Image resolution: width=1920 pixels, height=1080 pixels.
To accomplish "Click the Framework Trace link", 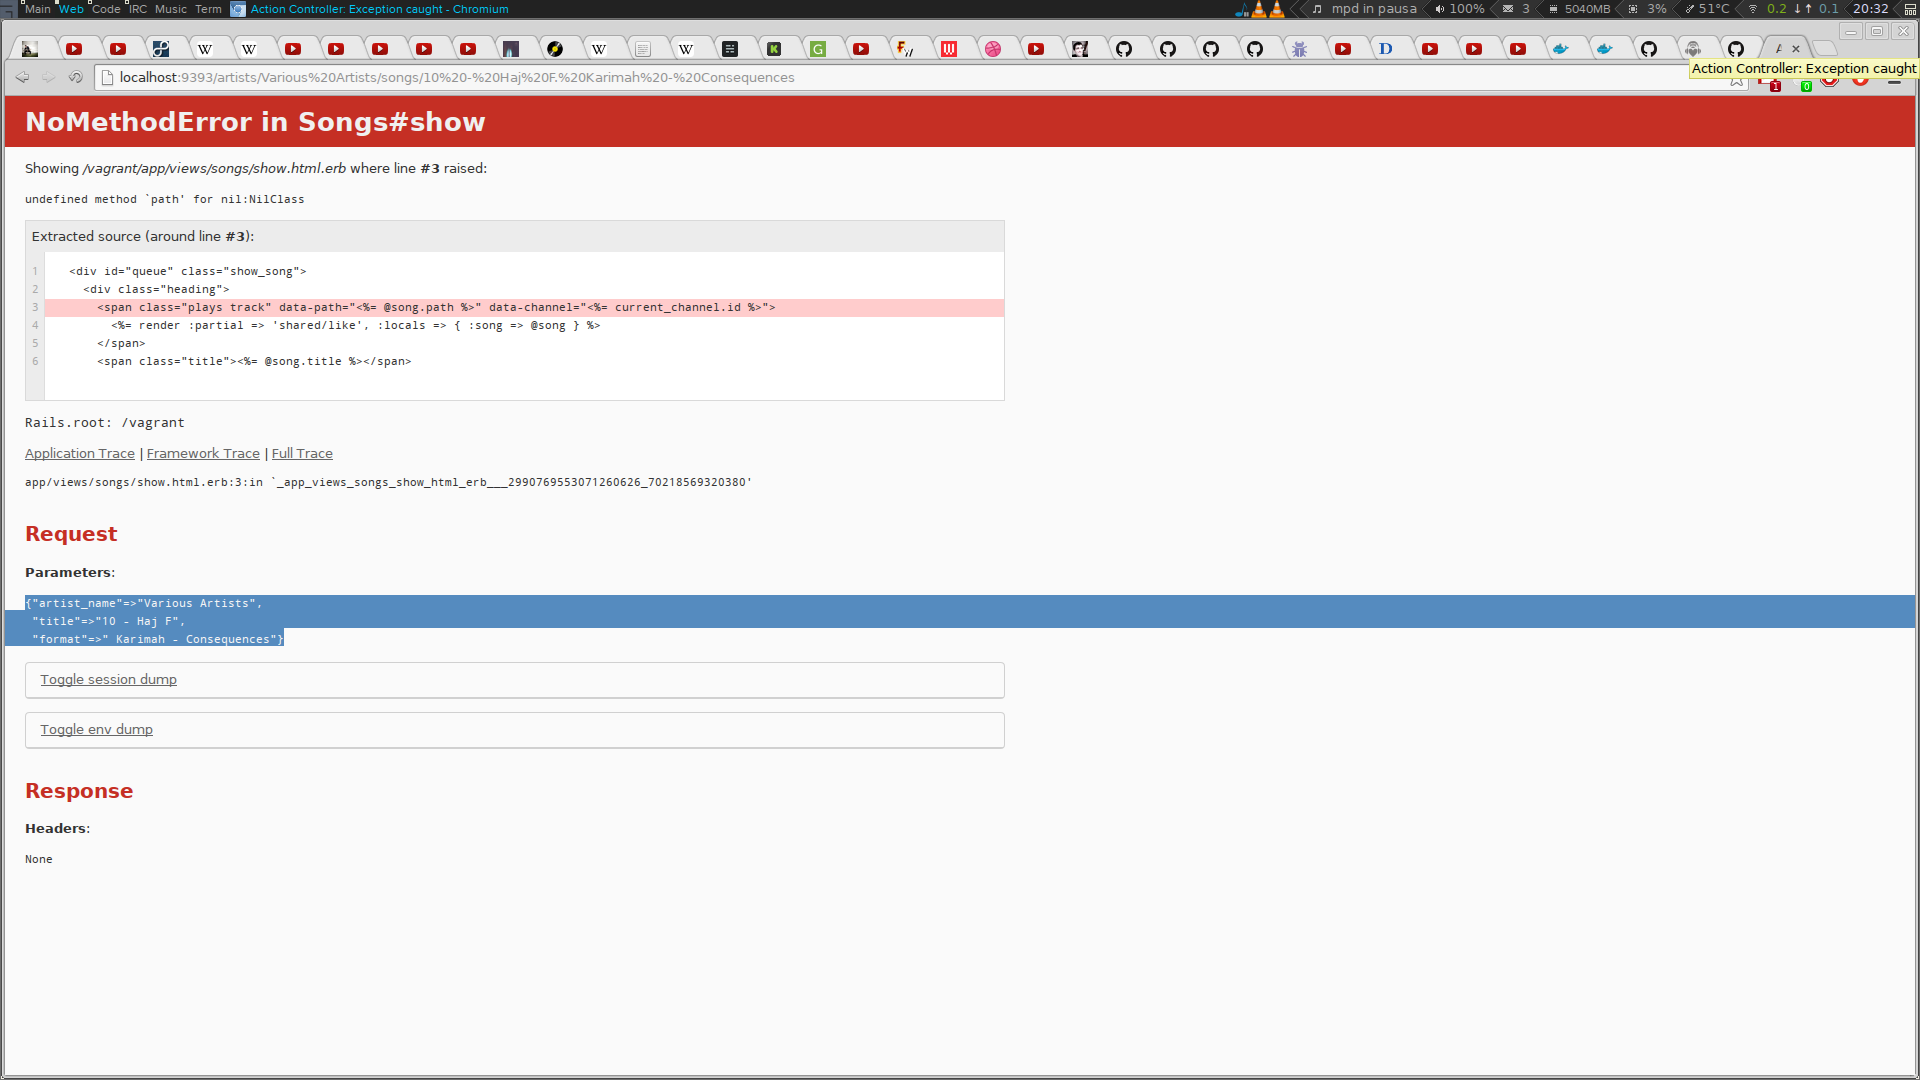I will (202, 452).
